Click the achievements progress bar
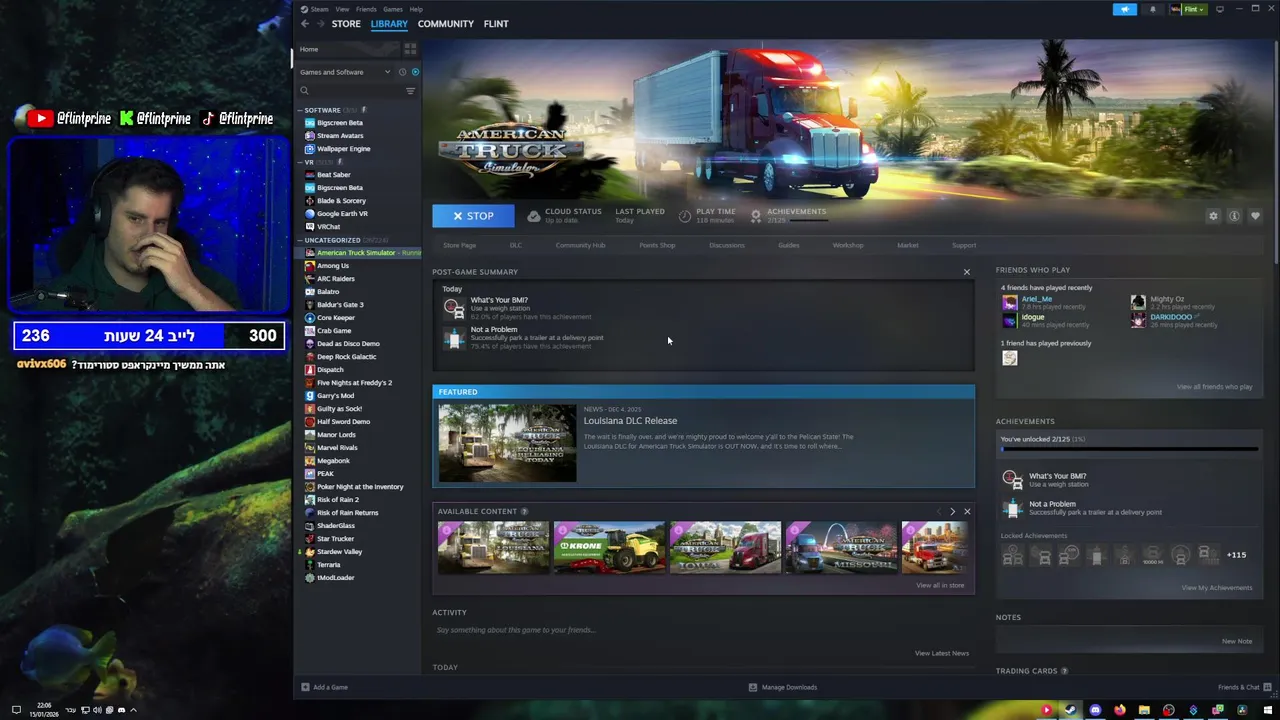The width and height of the screenshot is (1280, 720). pyautogui.click(x=1129, y=449)
